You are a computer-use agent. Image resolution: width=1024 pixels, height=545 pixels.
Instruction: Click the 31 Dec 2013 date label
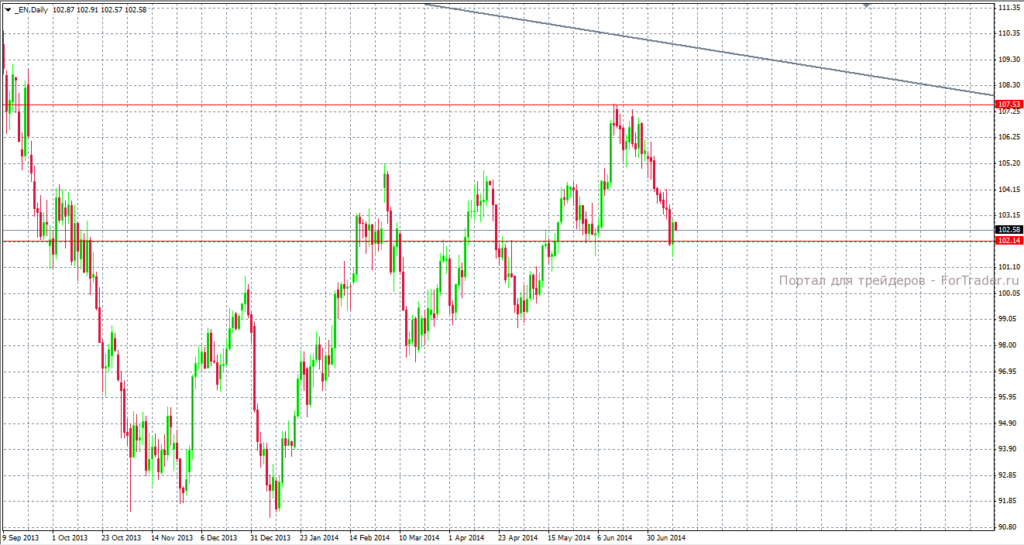coord(271,538)
